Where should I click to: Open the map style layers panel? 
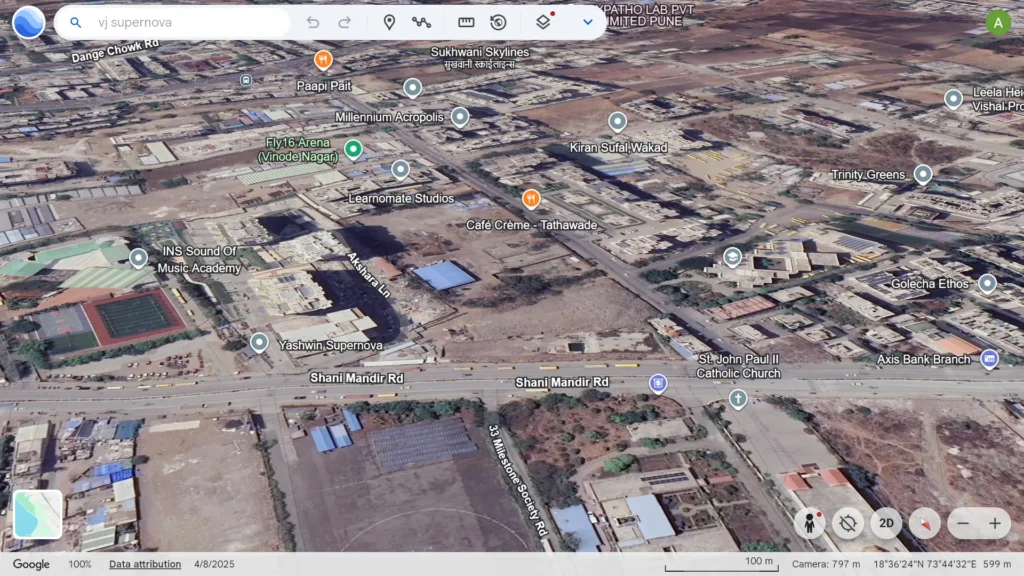pos(541,22)
